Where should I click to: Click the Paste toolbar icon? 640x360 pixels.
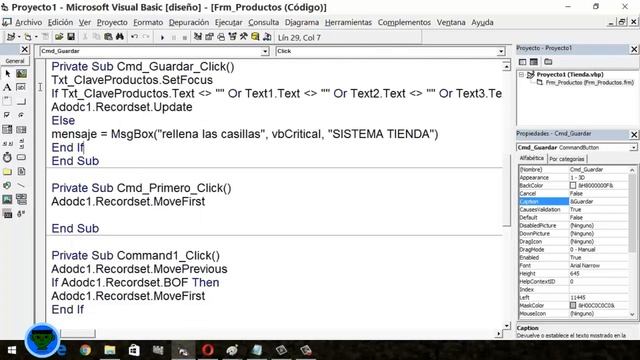click(x=108, y=37)
